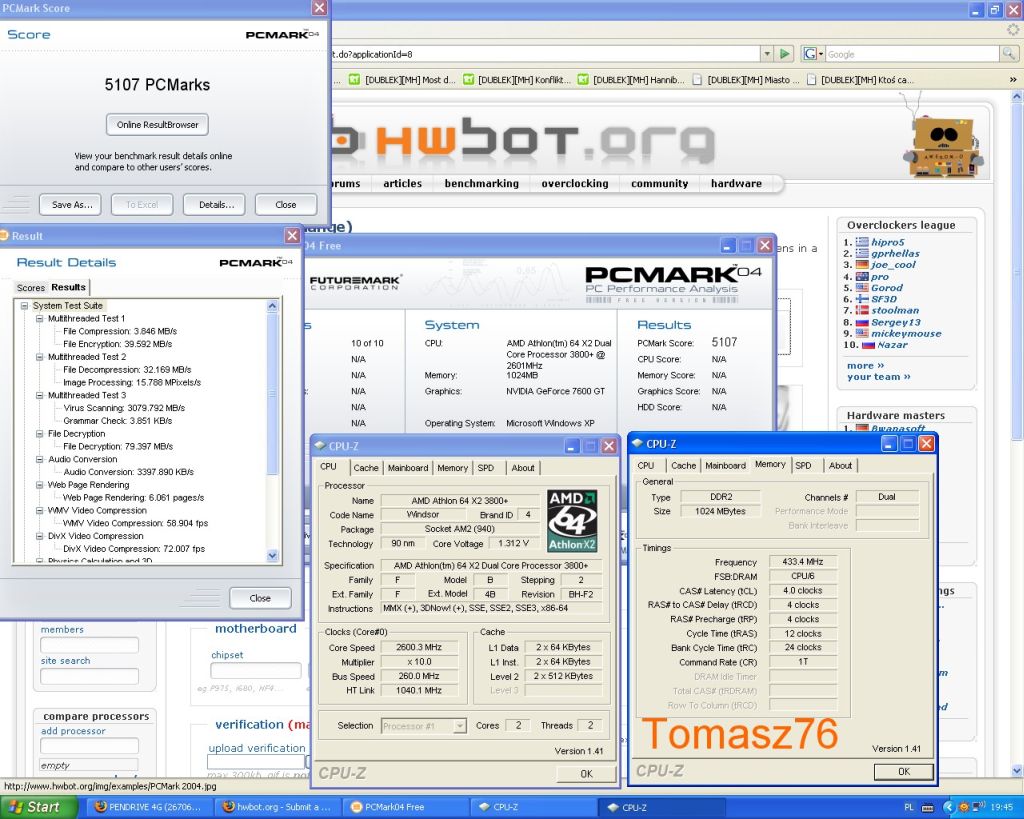Open hipro5 overclocker profile link
The image size is (1024, 819).
point(888,242)
